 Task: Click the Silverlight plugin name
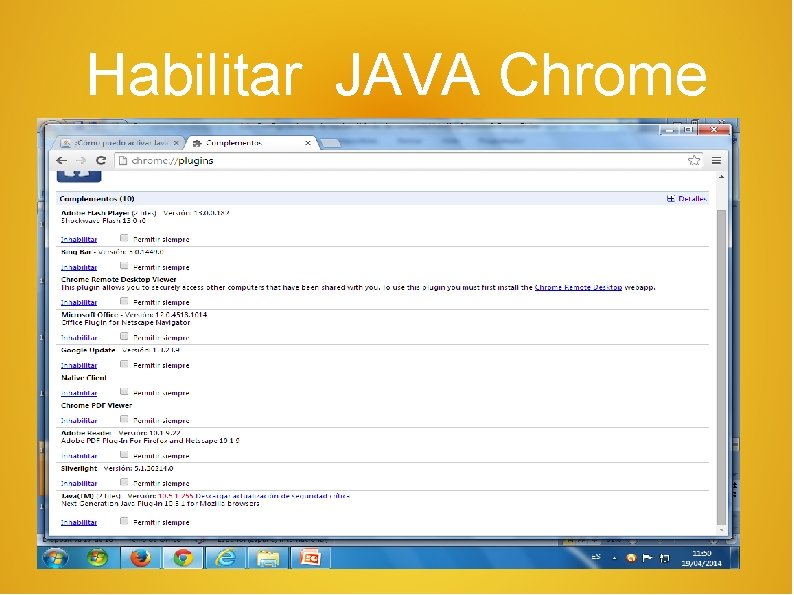tap(79, 469)
